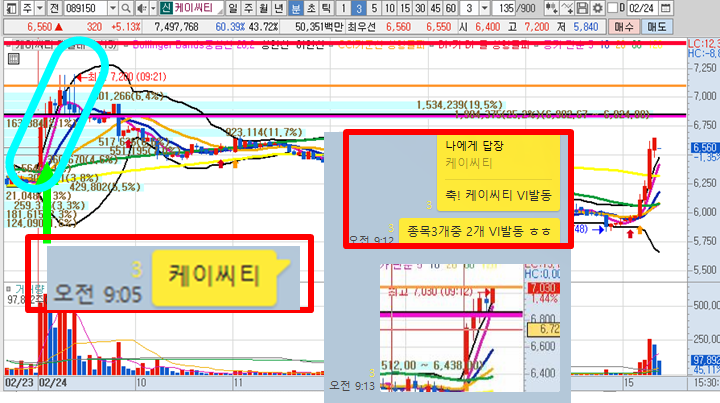
Task: Click the green 신 badge icon
Action: point(165,8)
